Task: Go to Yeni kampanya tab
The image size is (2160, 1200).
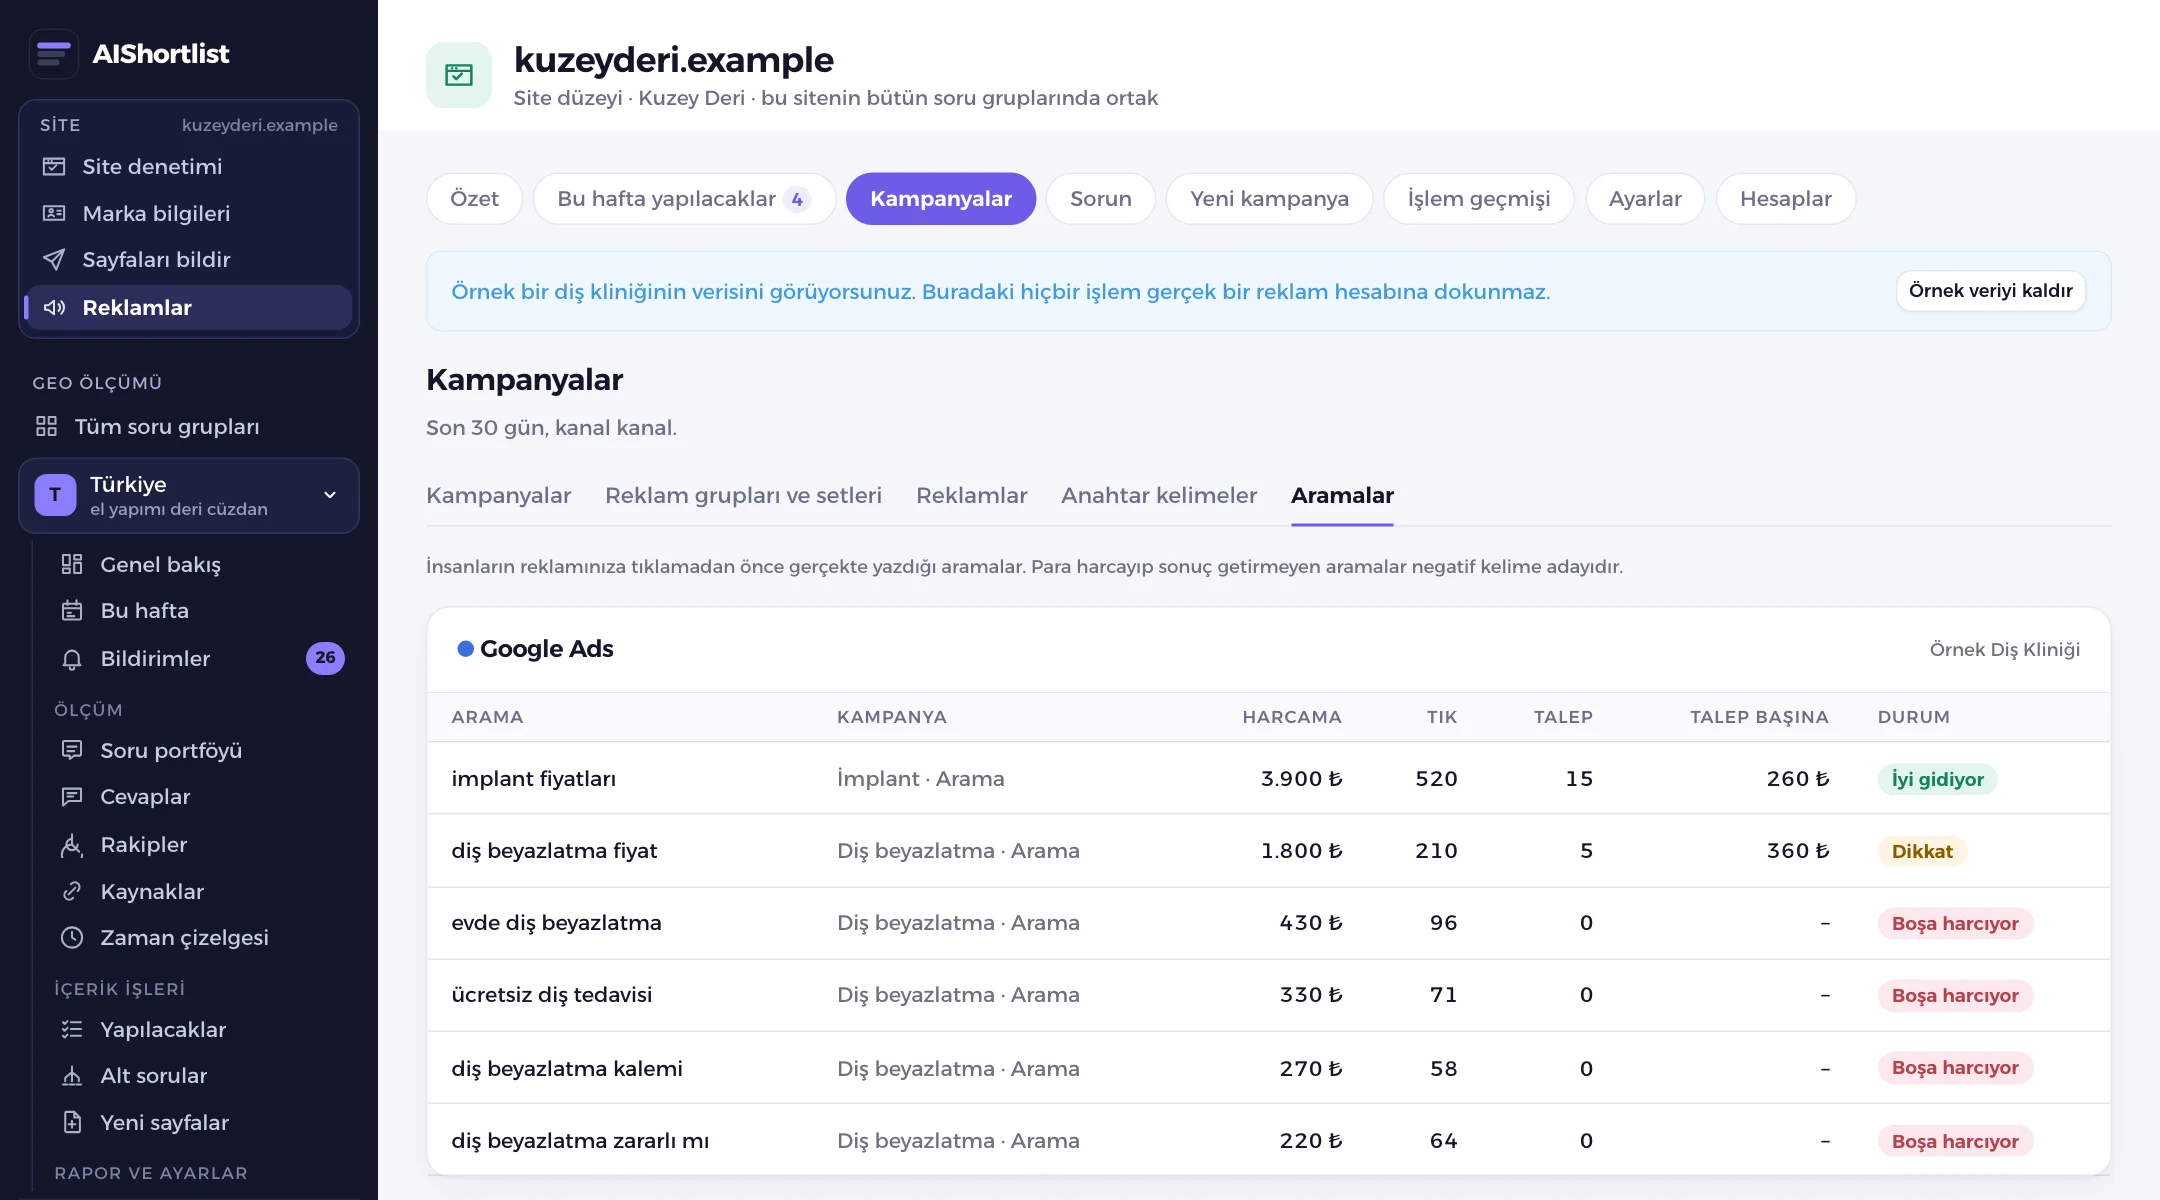Action: click(1269, 198)
